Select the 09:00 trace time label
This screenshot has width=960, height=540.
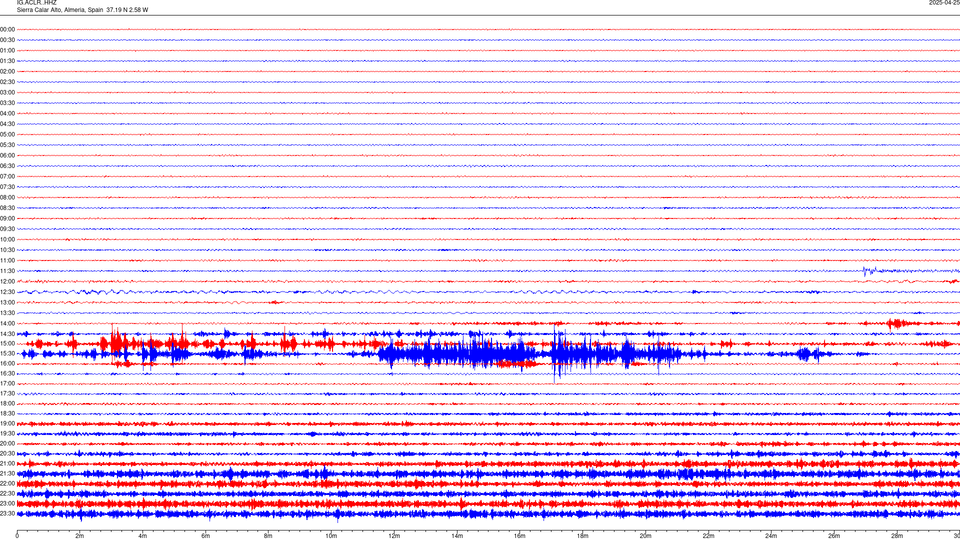(7, 219)
